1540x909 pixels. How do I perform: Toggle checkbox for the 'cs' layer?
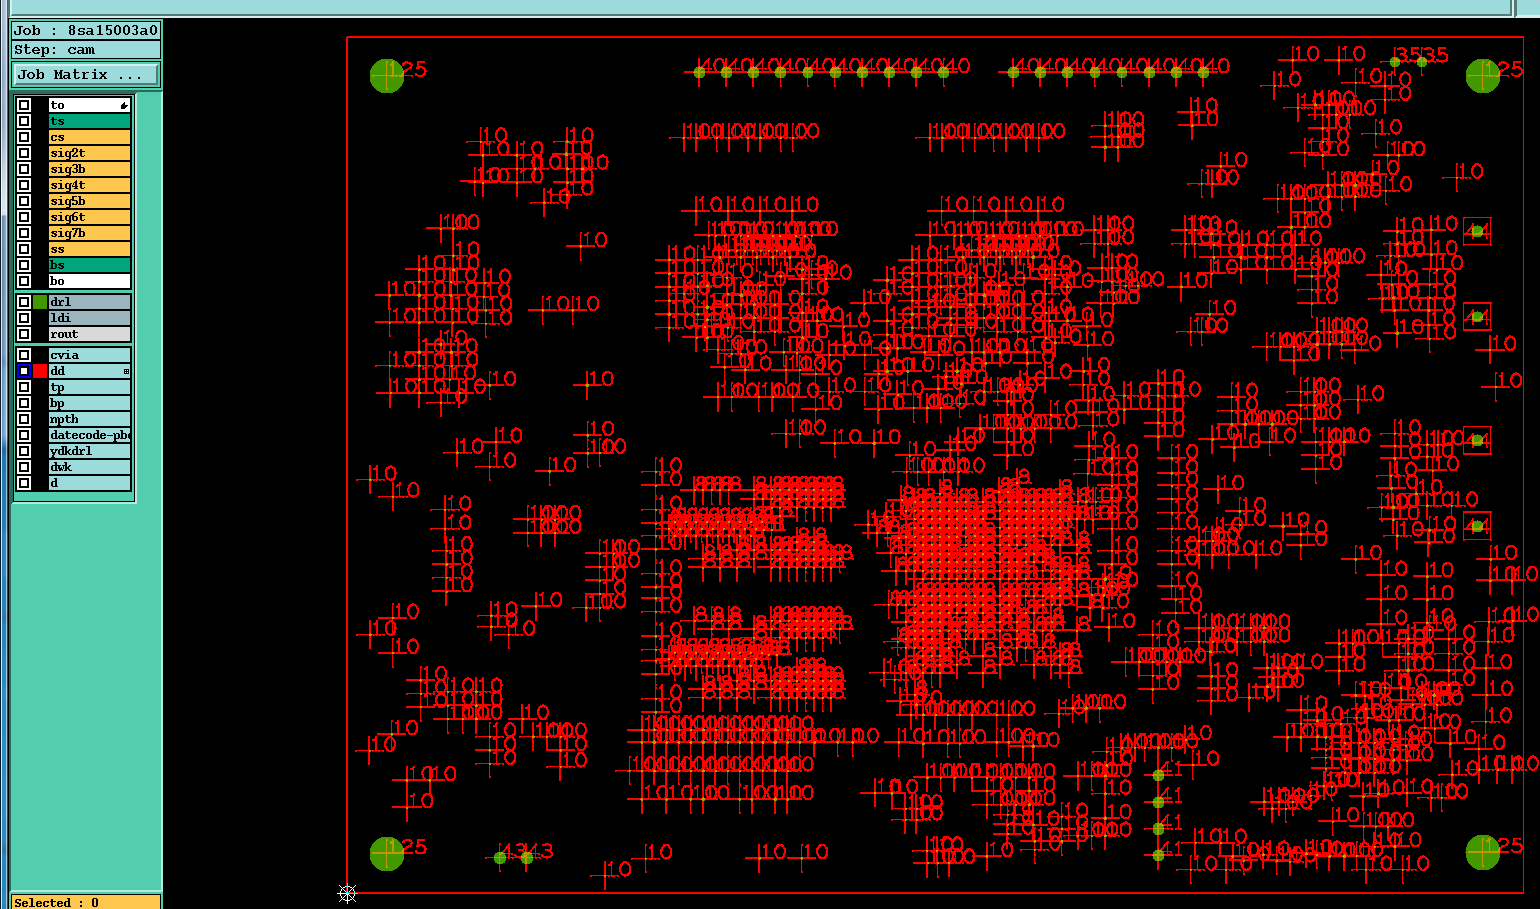24,137
